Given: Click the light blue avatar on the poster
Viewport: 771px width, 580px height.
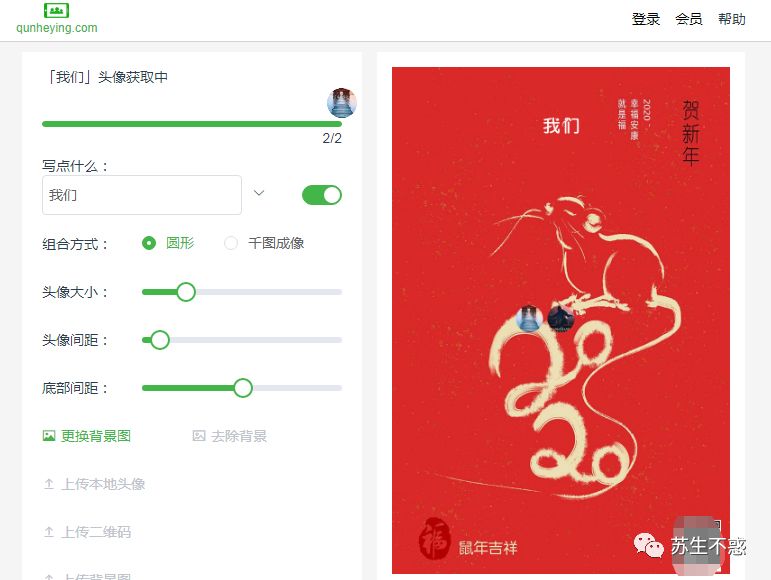Looking at the screenshot, I should [x=529, y=319].
